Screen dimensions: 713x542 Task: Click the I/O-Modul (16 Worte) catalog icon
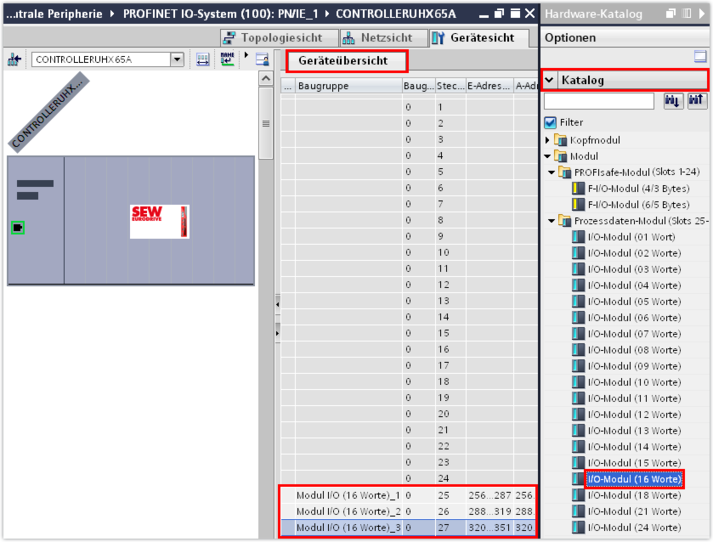coord(578,479)
